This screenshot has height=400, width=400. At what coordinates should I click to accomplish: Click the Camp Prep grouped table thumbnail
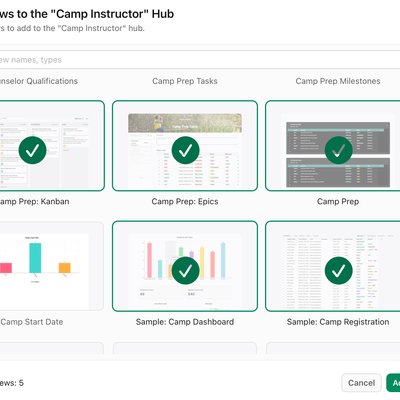[333, 146]
